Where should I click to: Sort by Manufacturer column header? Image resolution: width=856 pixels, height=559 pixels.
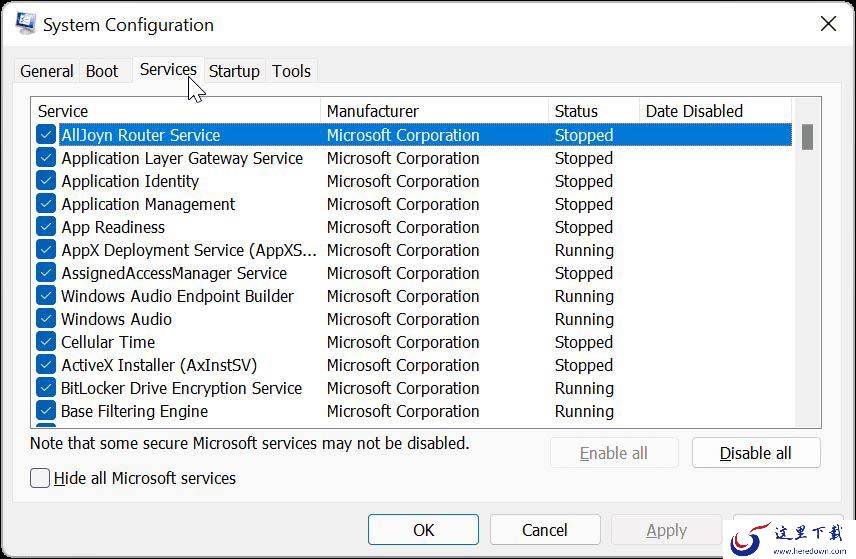[x=435, y=111]
